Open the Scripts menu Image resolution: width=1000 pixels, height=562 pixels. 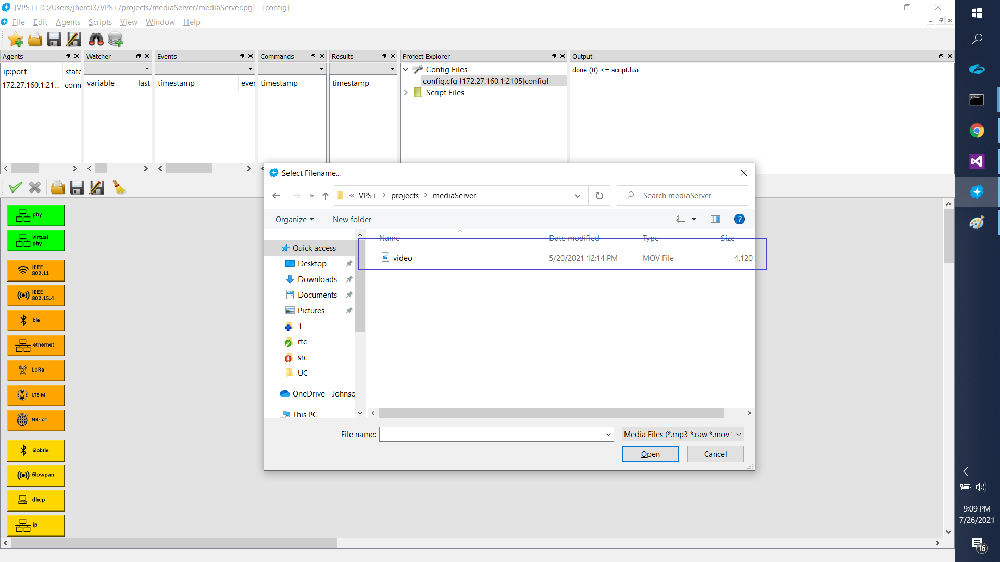coord(100,22)
